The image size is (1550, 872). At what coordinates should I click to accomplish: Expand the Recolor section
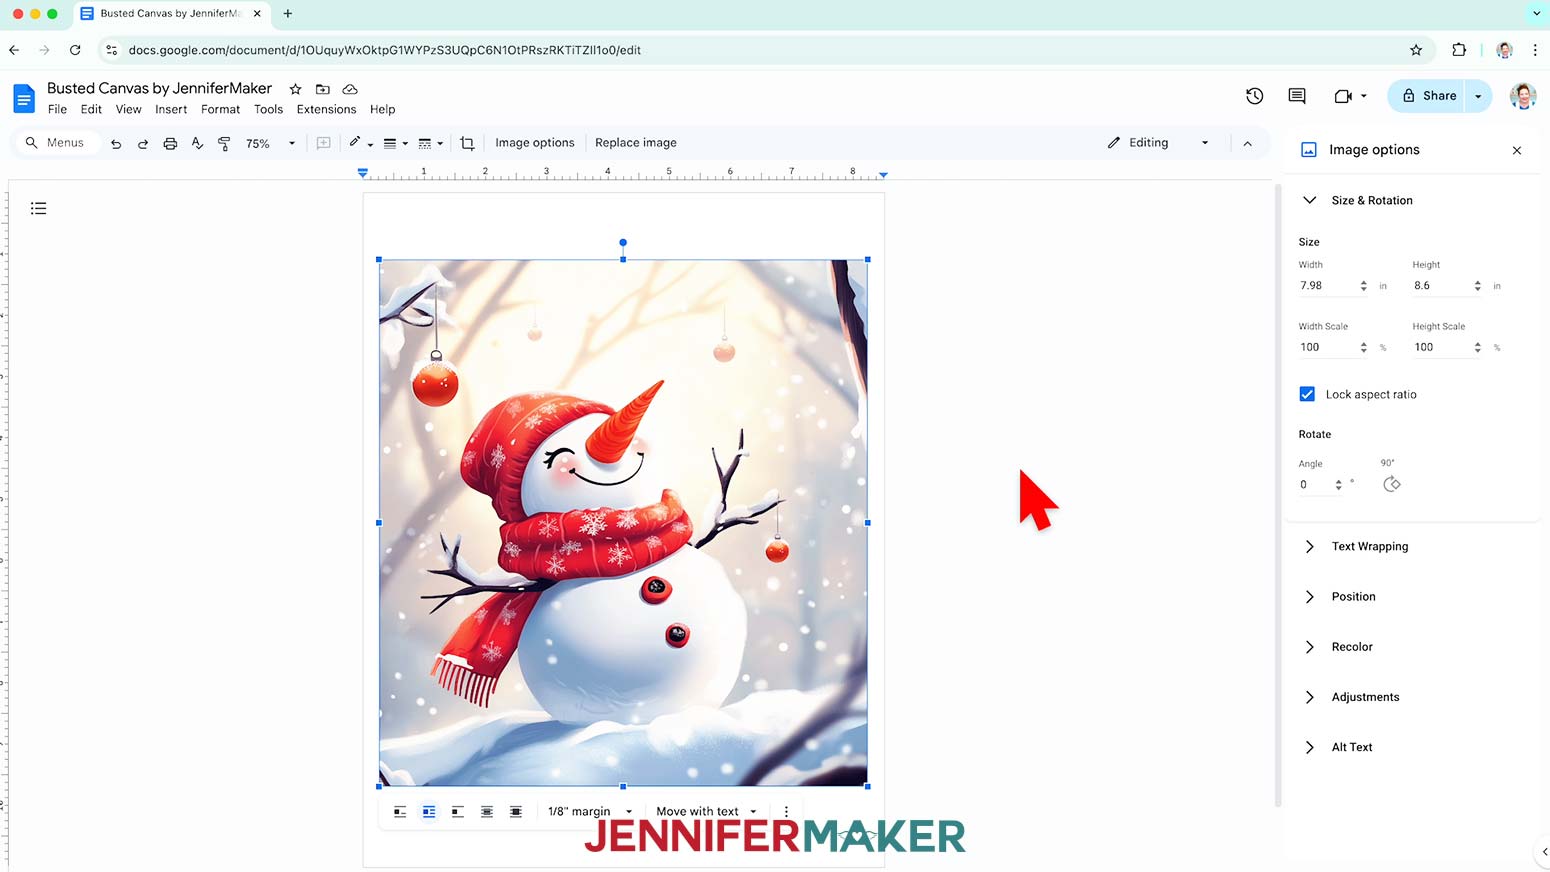1309,647
